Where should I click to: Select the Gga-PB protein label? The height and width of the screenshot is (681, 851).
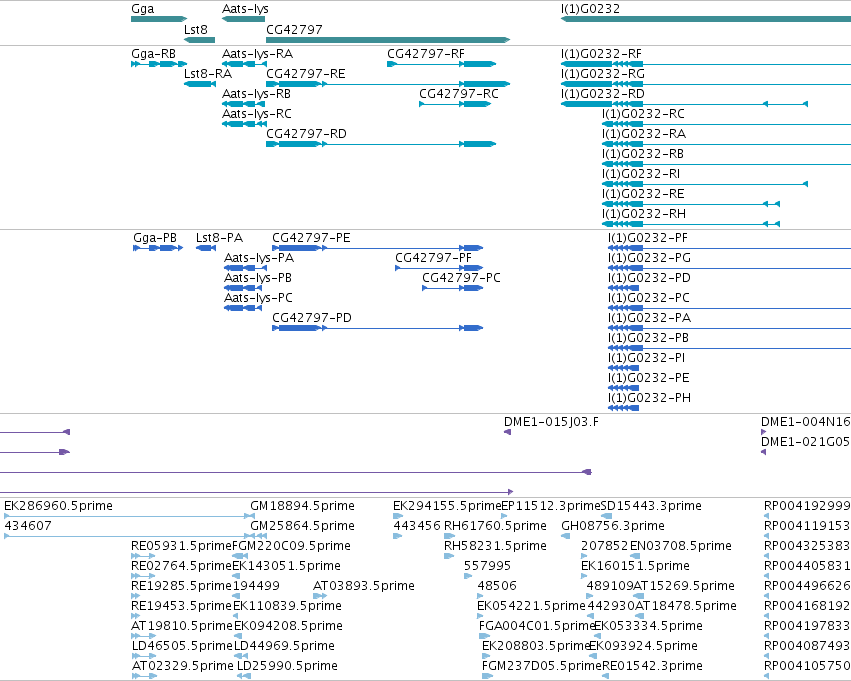point(155,238)
